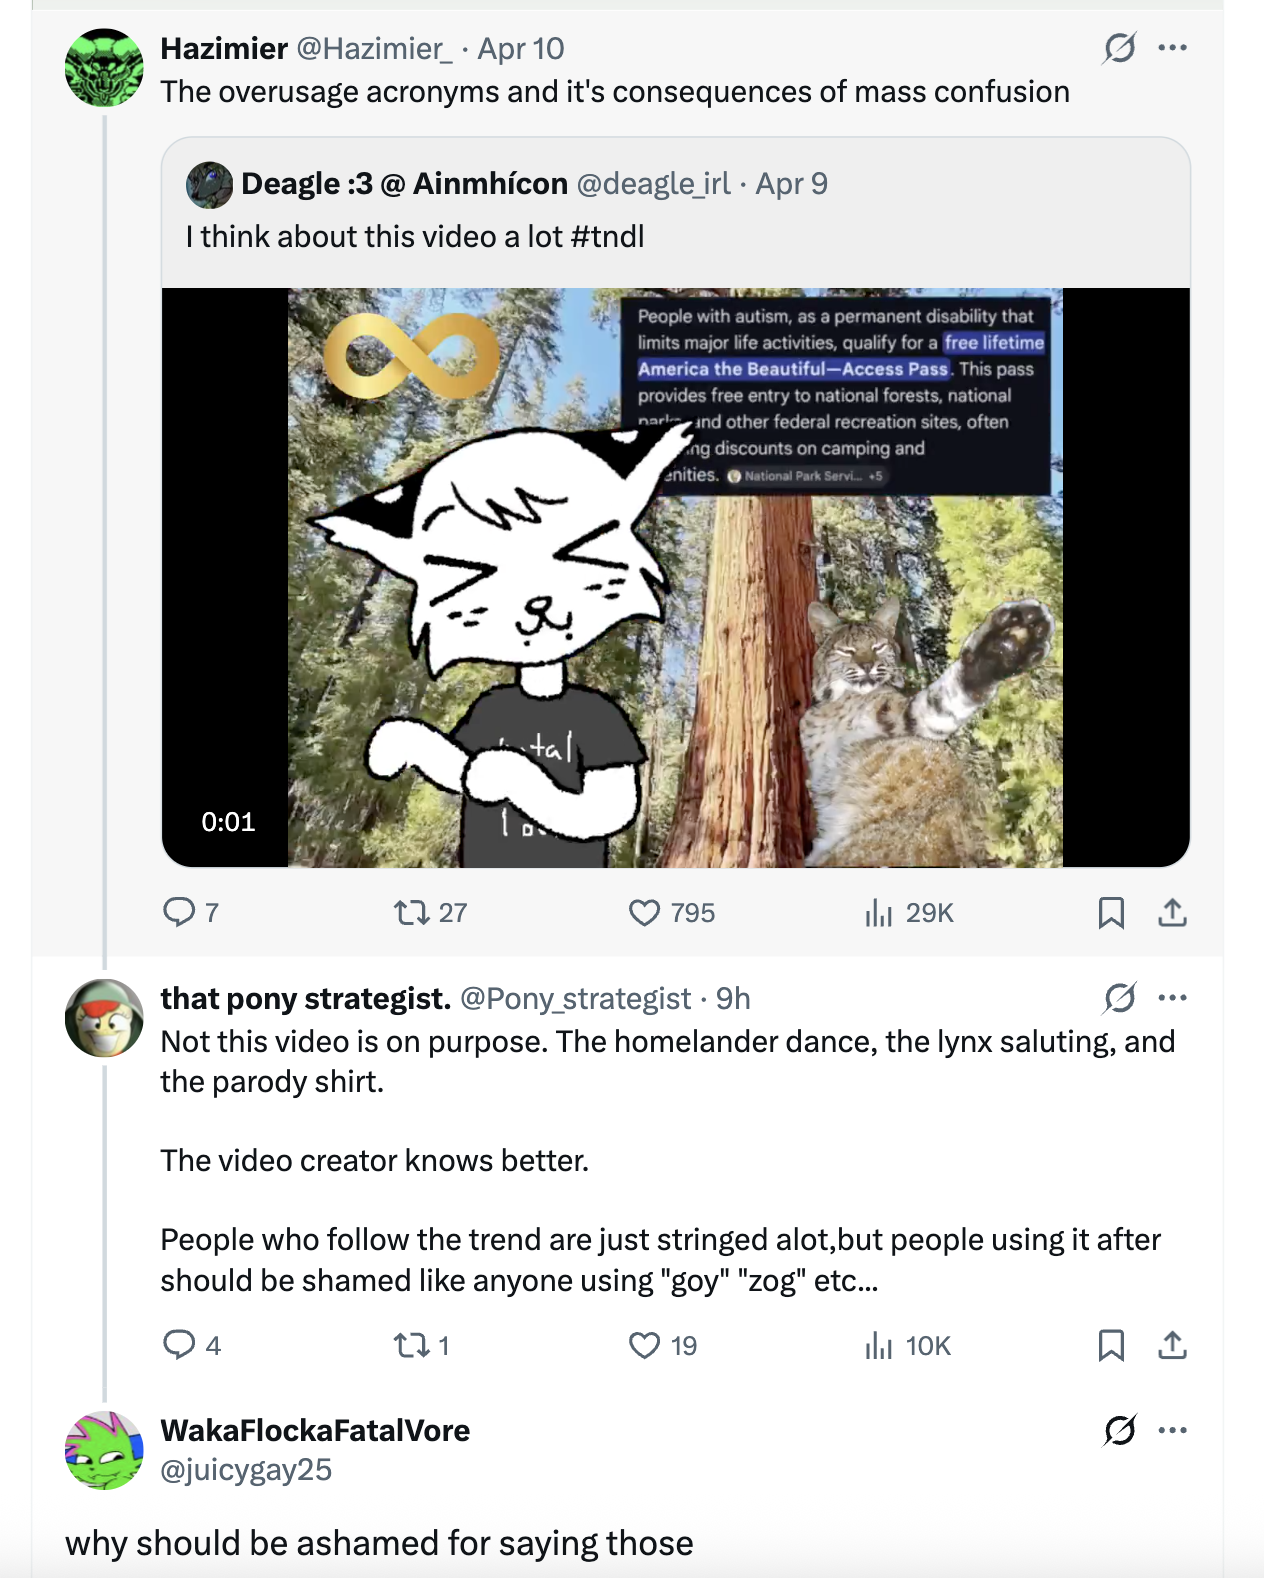Reply to Hazimier's post

[x=180, y=912]
